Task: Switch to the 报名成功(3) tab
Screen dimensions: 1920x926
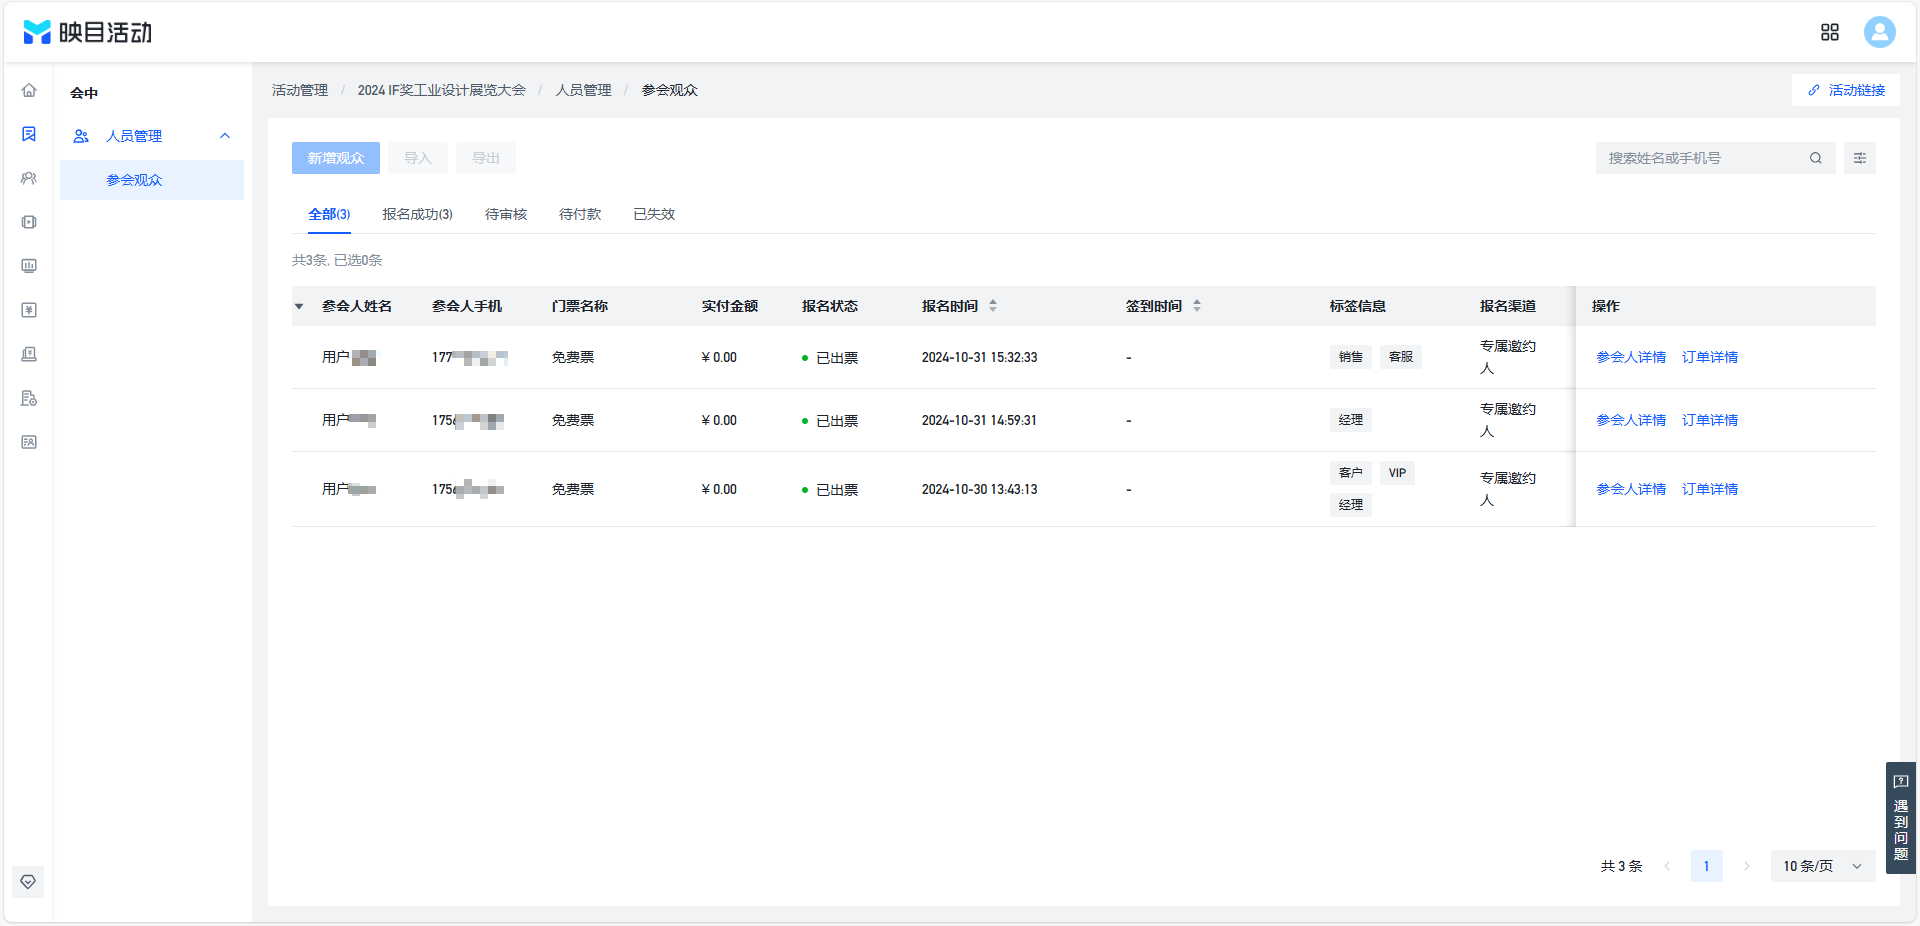Action: (x=417, y=214)
